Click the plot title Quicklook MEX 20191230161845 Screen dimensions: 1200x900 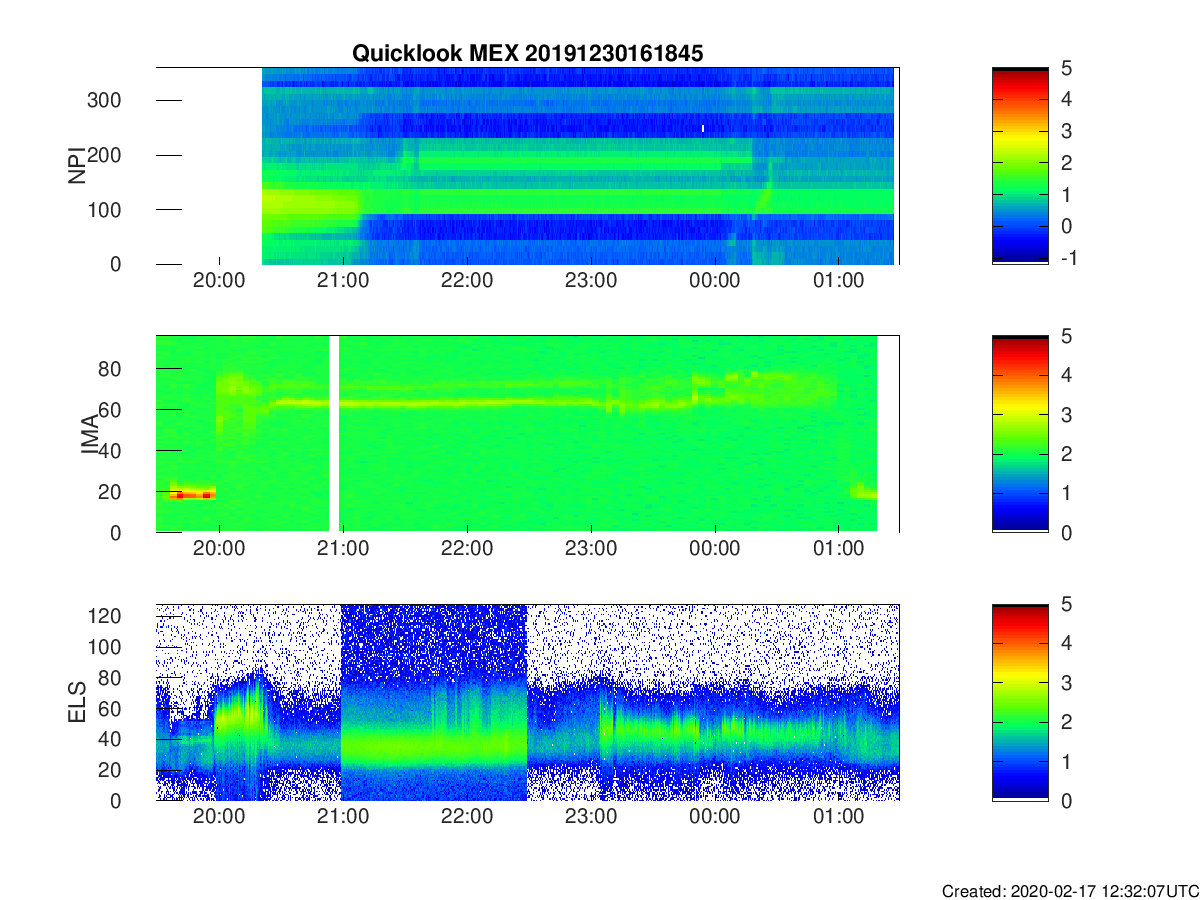(527, 54)
